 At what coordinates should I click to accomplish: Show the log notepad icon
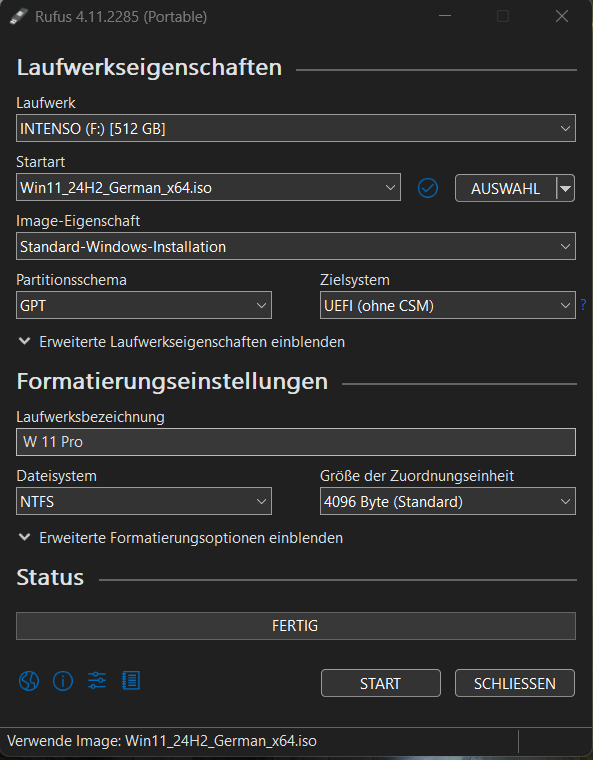tap(131, 681)
